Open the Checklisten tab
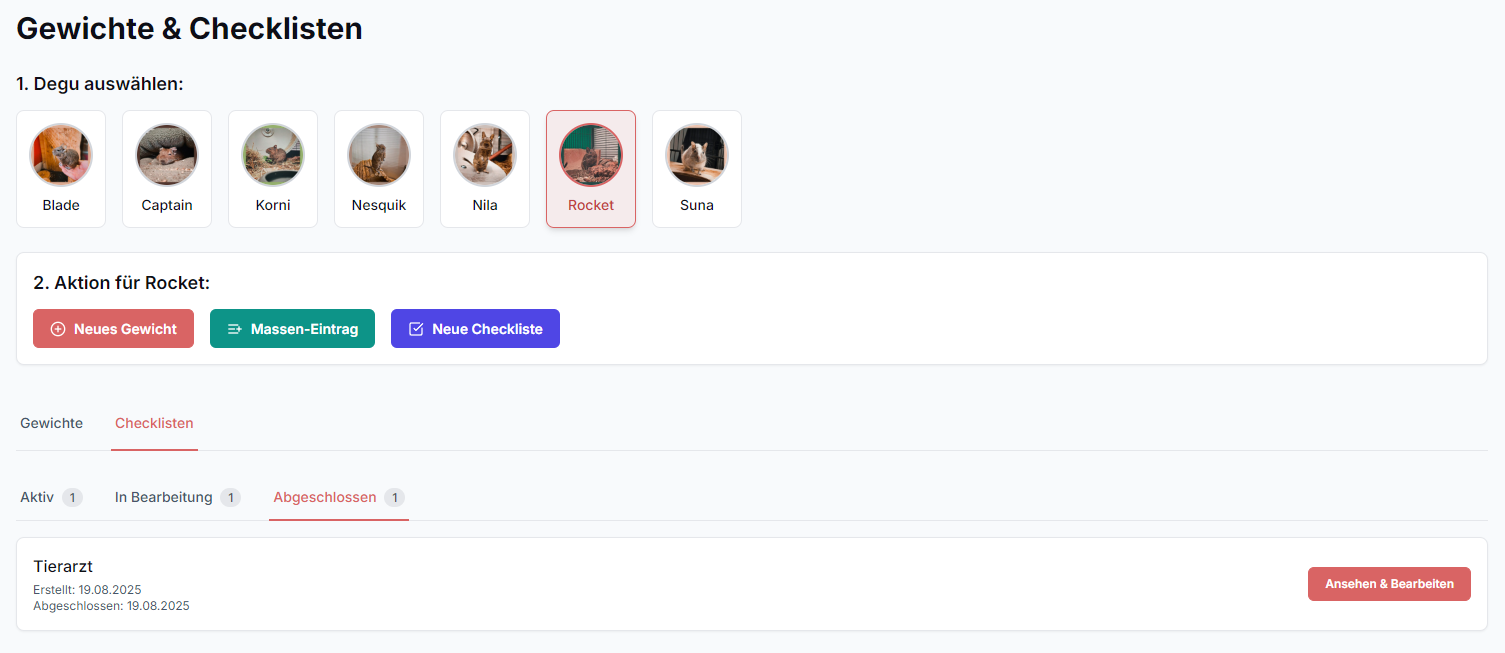 pos(154,423)
